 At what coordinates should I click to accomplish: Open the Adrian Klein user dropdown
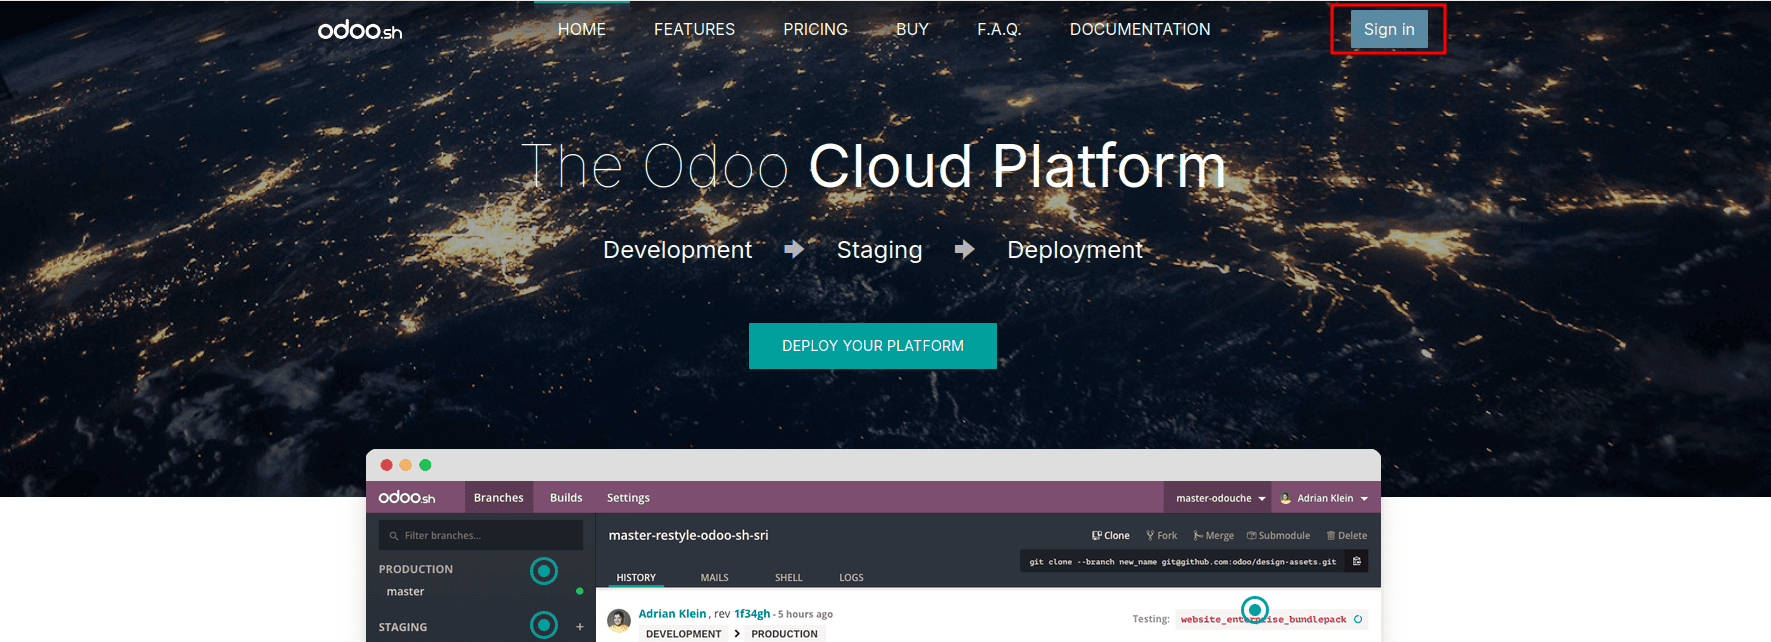click(1325, 498)
